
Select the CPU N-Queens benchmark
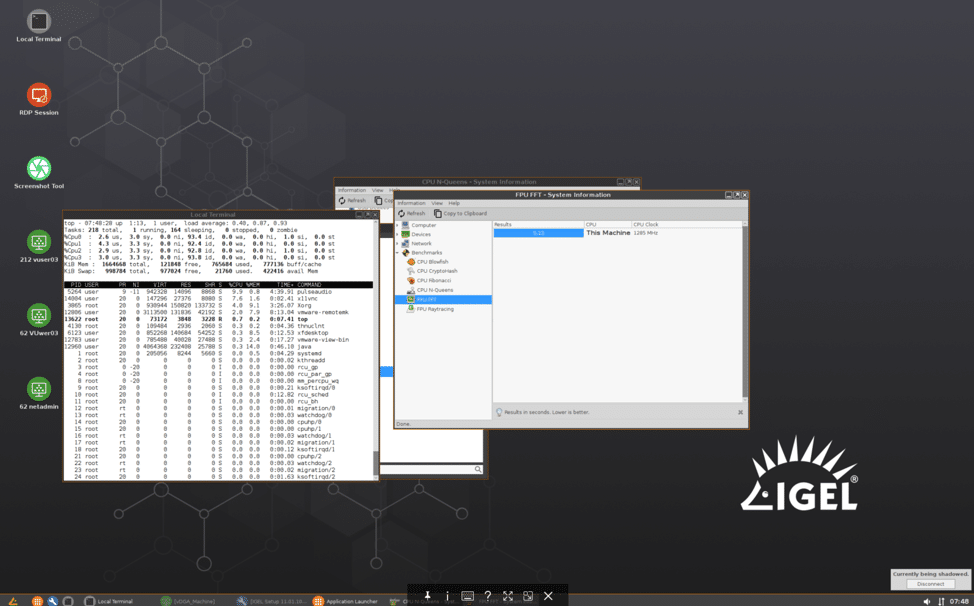click(435, 290)
